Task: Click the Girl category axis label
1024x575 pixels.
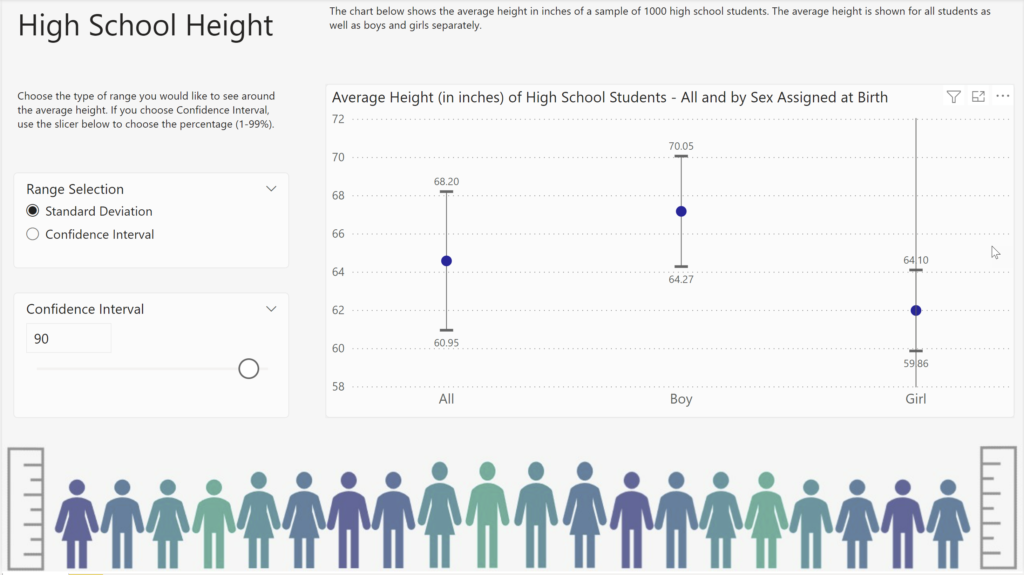Action: [x=916, y=399]
